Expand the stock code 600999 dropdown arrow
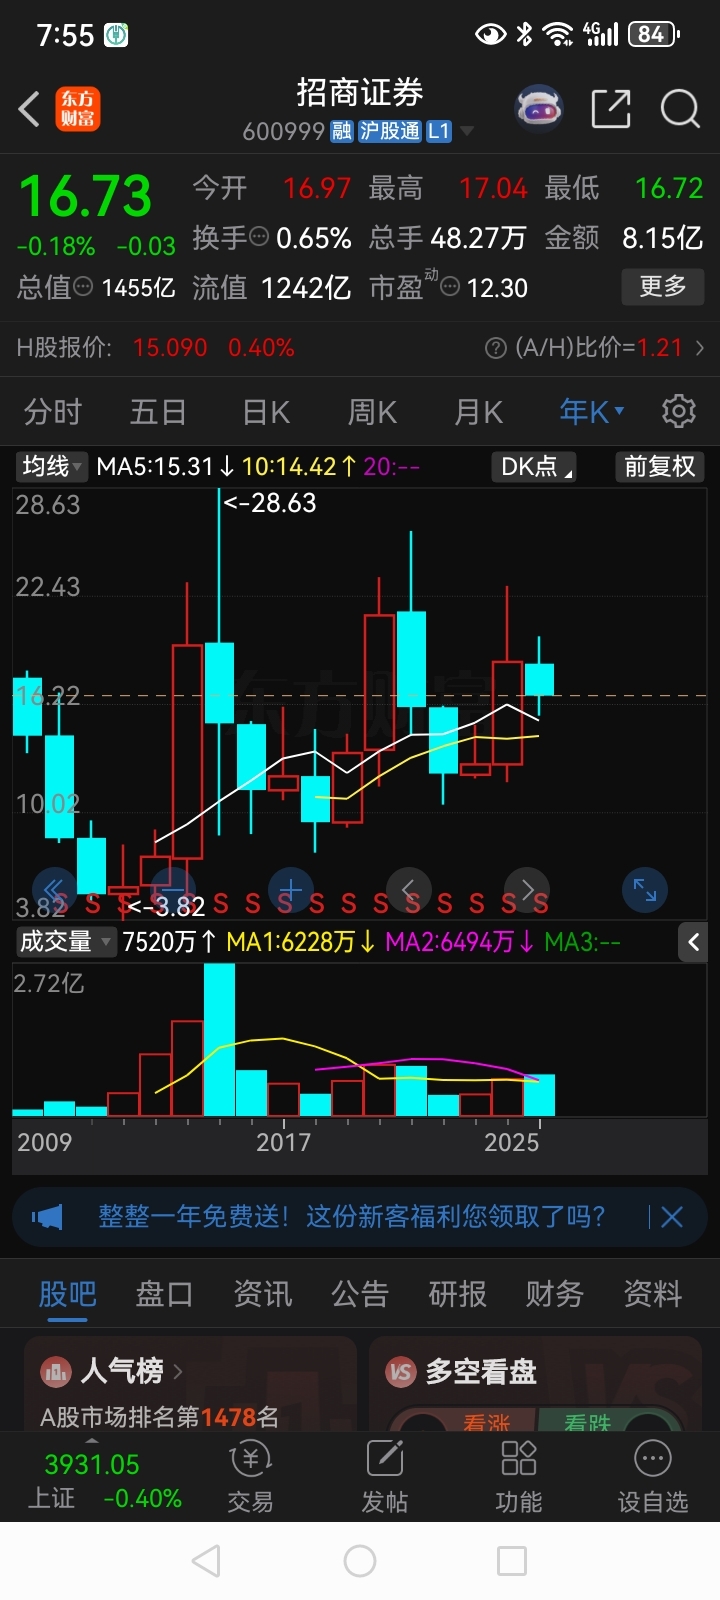Screen dimensions: 720x1600 click(466, 132)
